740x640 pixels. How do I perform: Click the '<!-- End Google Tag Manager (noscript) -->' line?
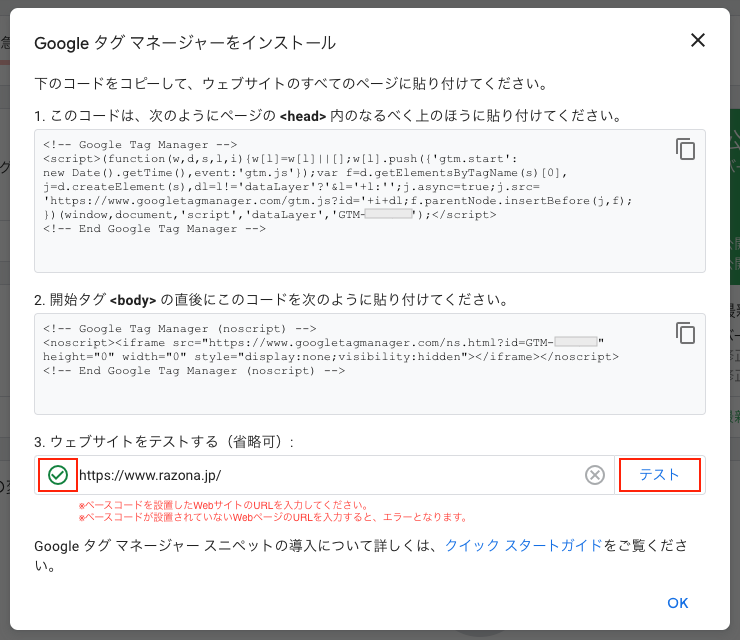(x=194, y=371)
